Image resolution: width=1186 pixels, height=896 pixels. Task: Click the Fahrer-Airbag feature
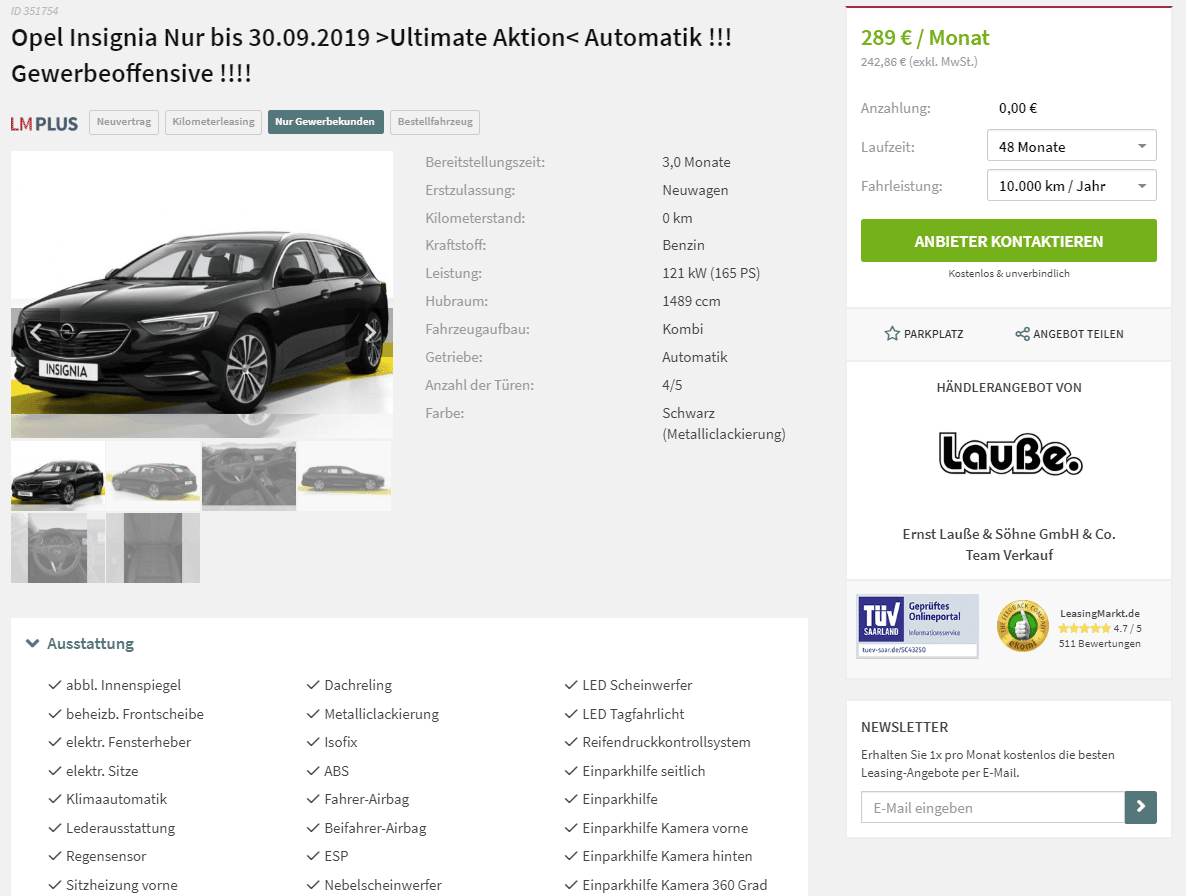[x=366, y=798]
